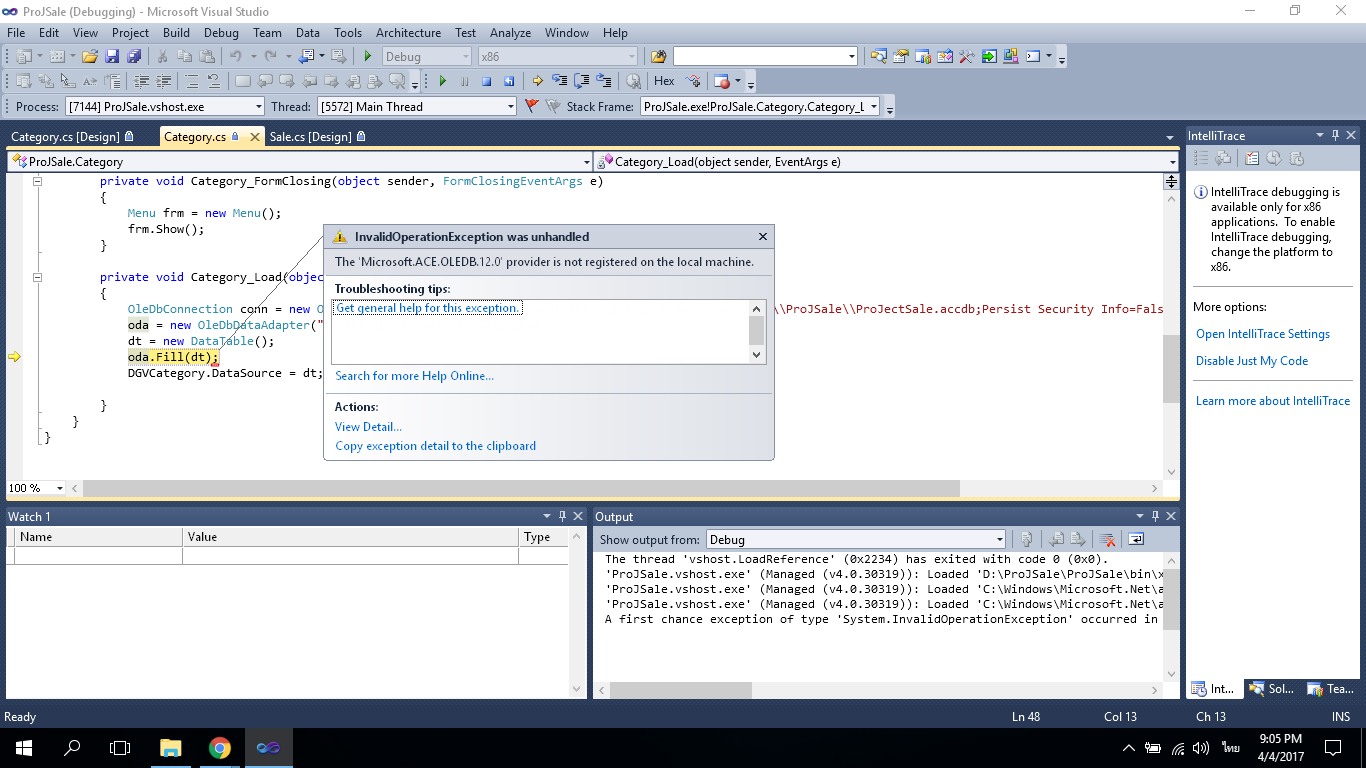
Task: Click the Step Over icon
Action: pyautogui.click(x=582, y=81)
